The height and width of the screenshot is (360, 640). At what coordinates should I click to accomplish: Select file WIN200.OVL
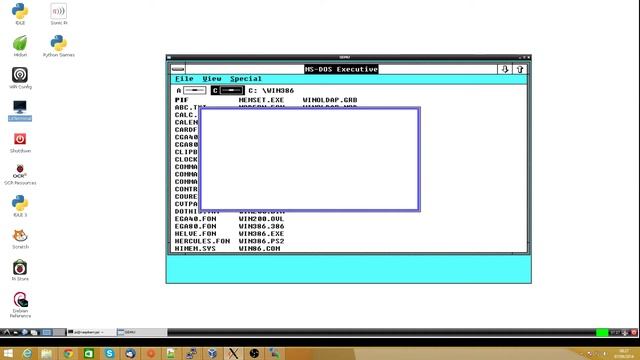coord(261,219)
